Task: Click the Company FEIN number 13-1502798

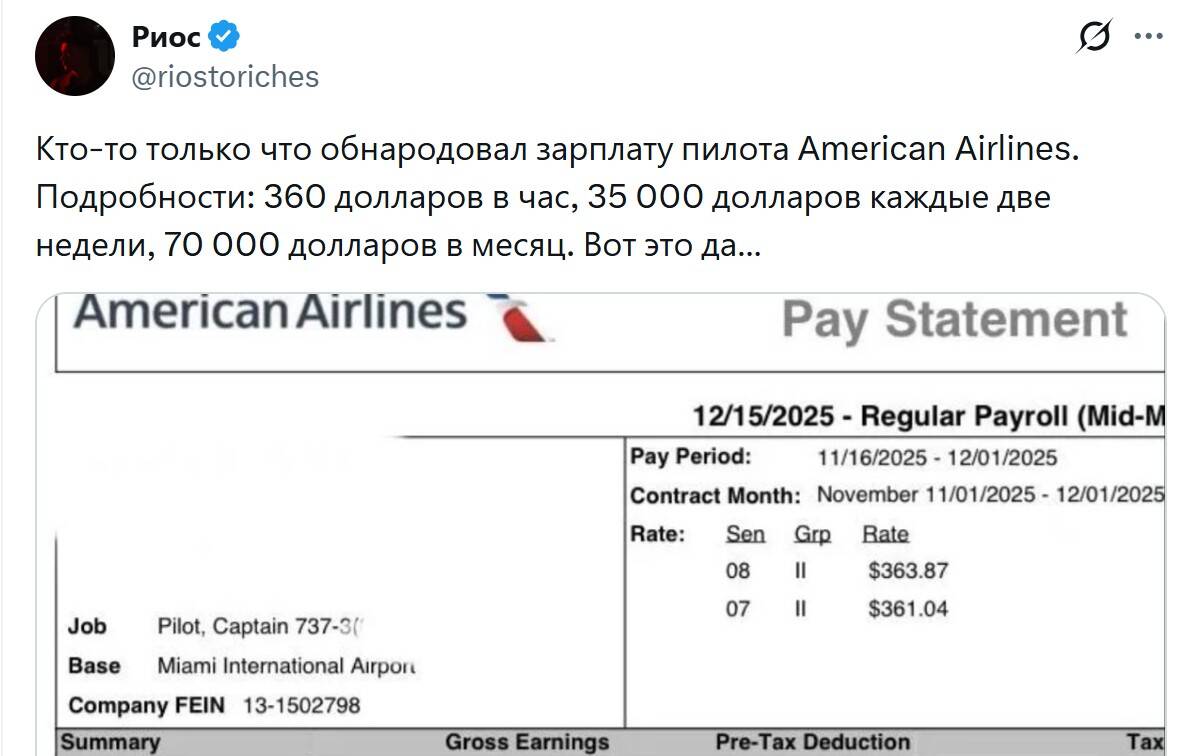Action: [x=301, y=705]
